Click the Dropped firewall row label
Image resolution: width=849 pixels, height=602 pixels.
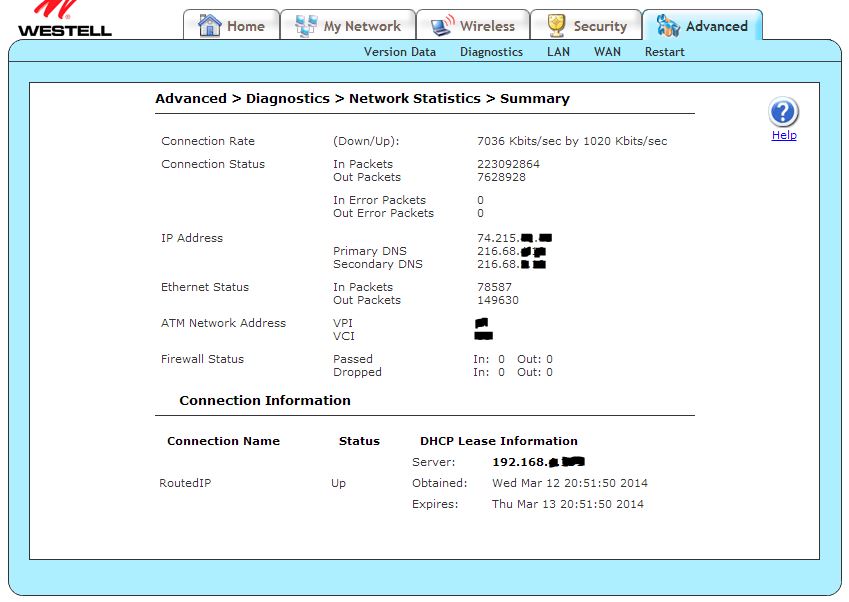[x=357, y=372]
